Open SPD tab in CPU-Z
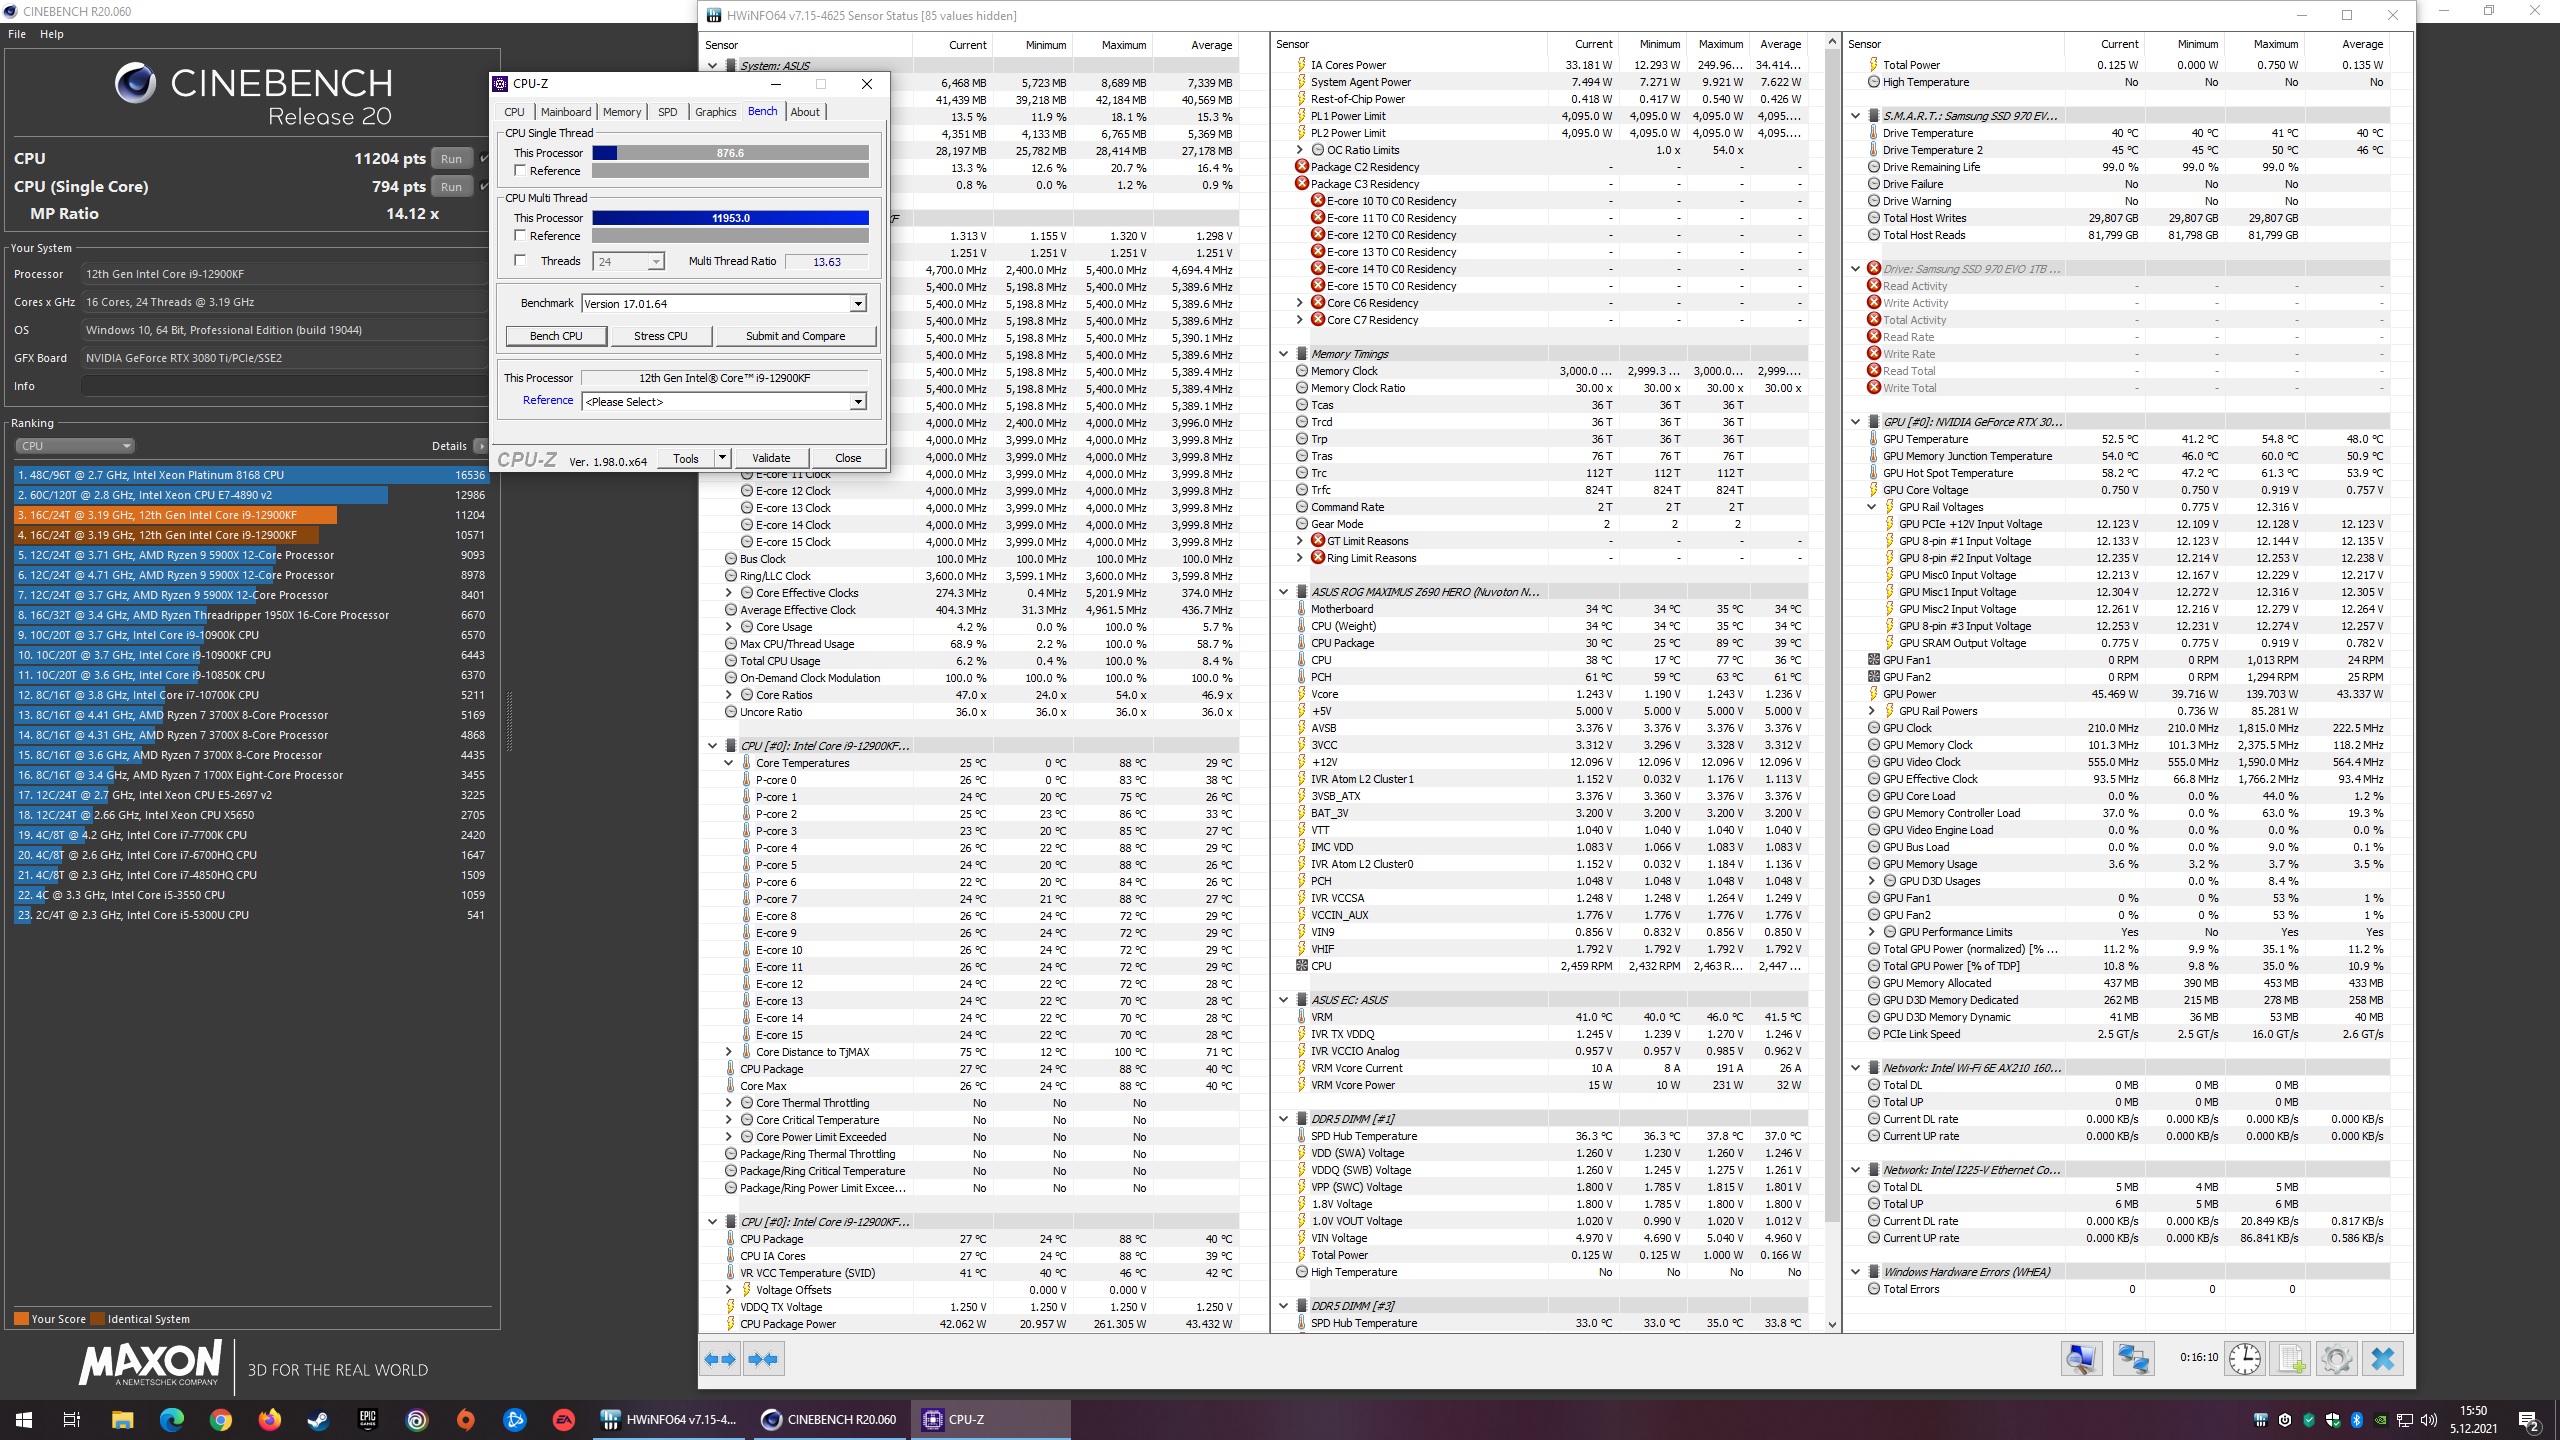2560x1440 pixels. (667, 112)
